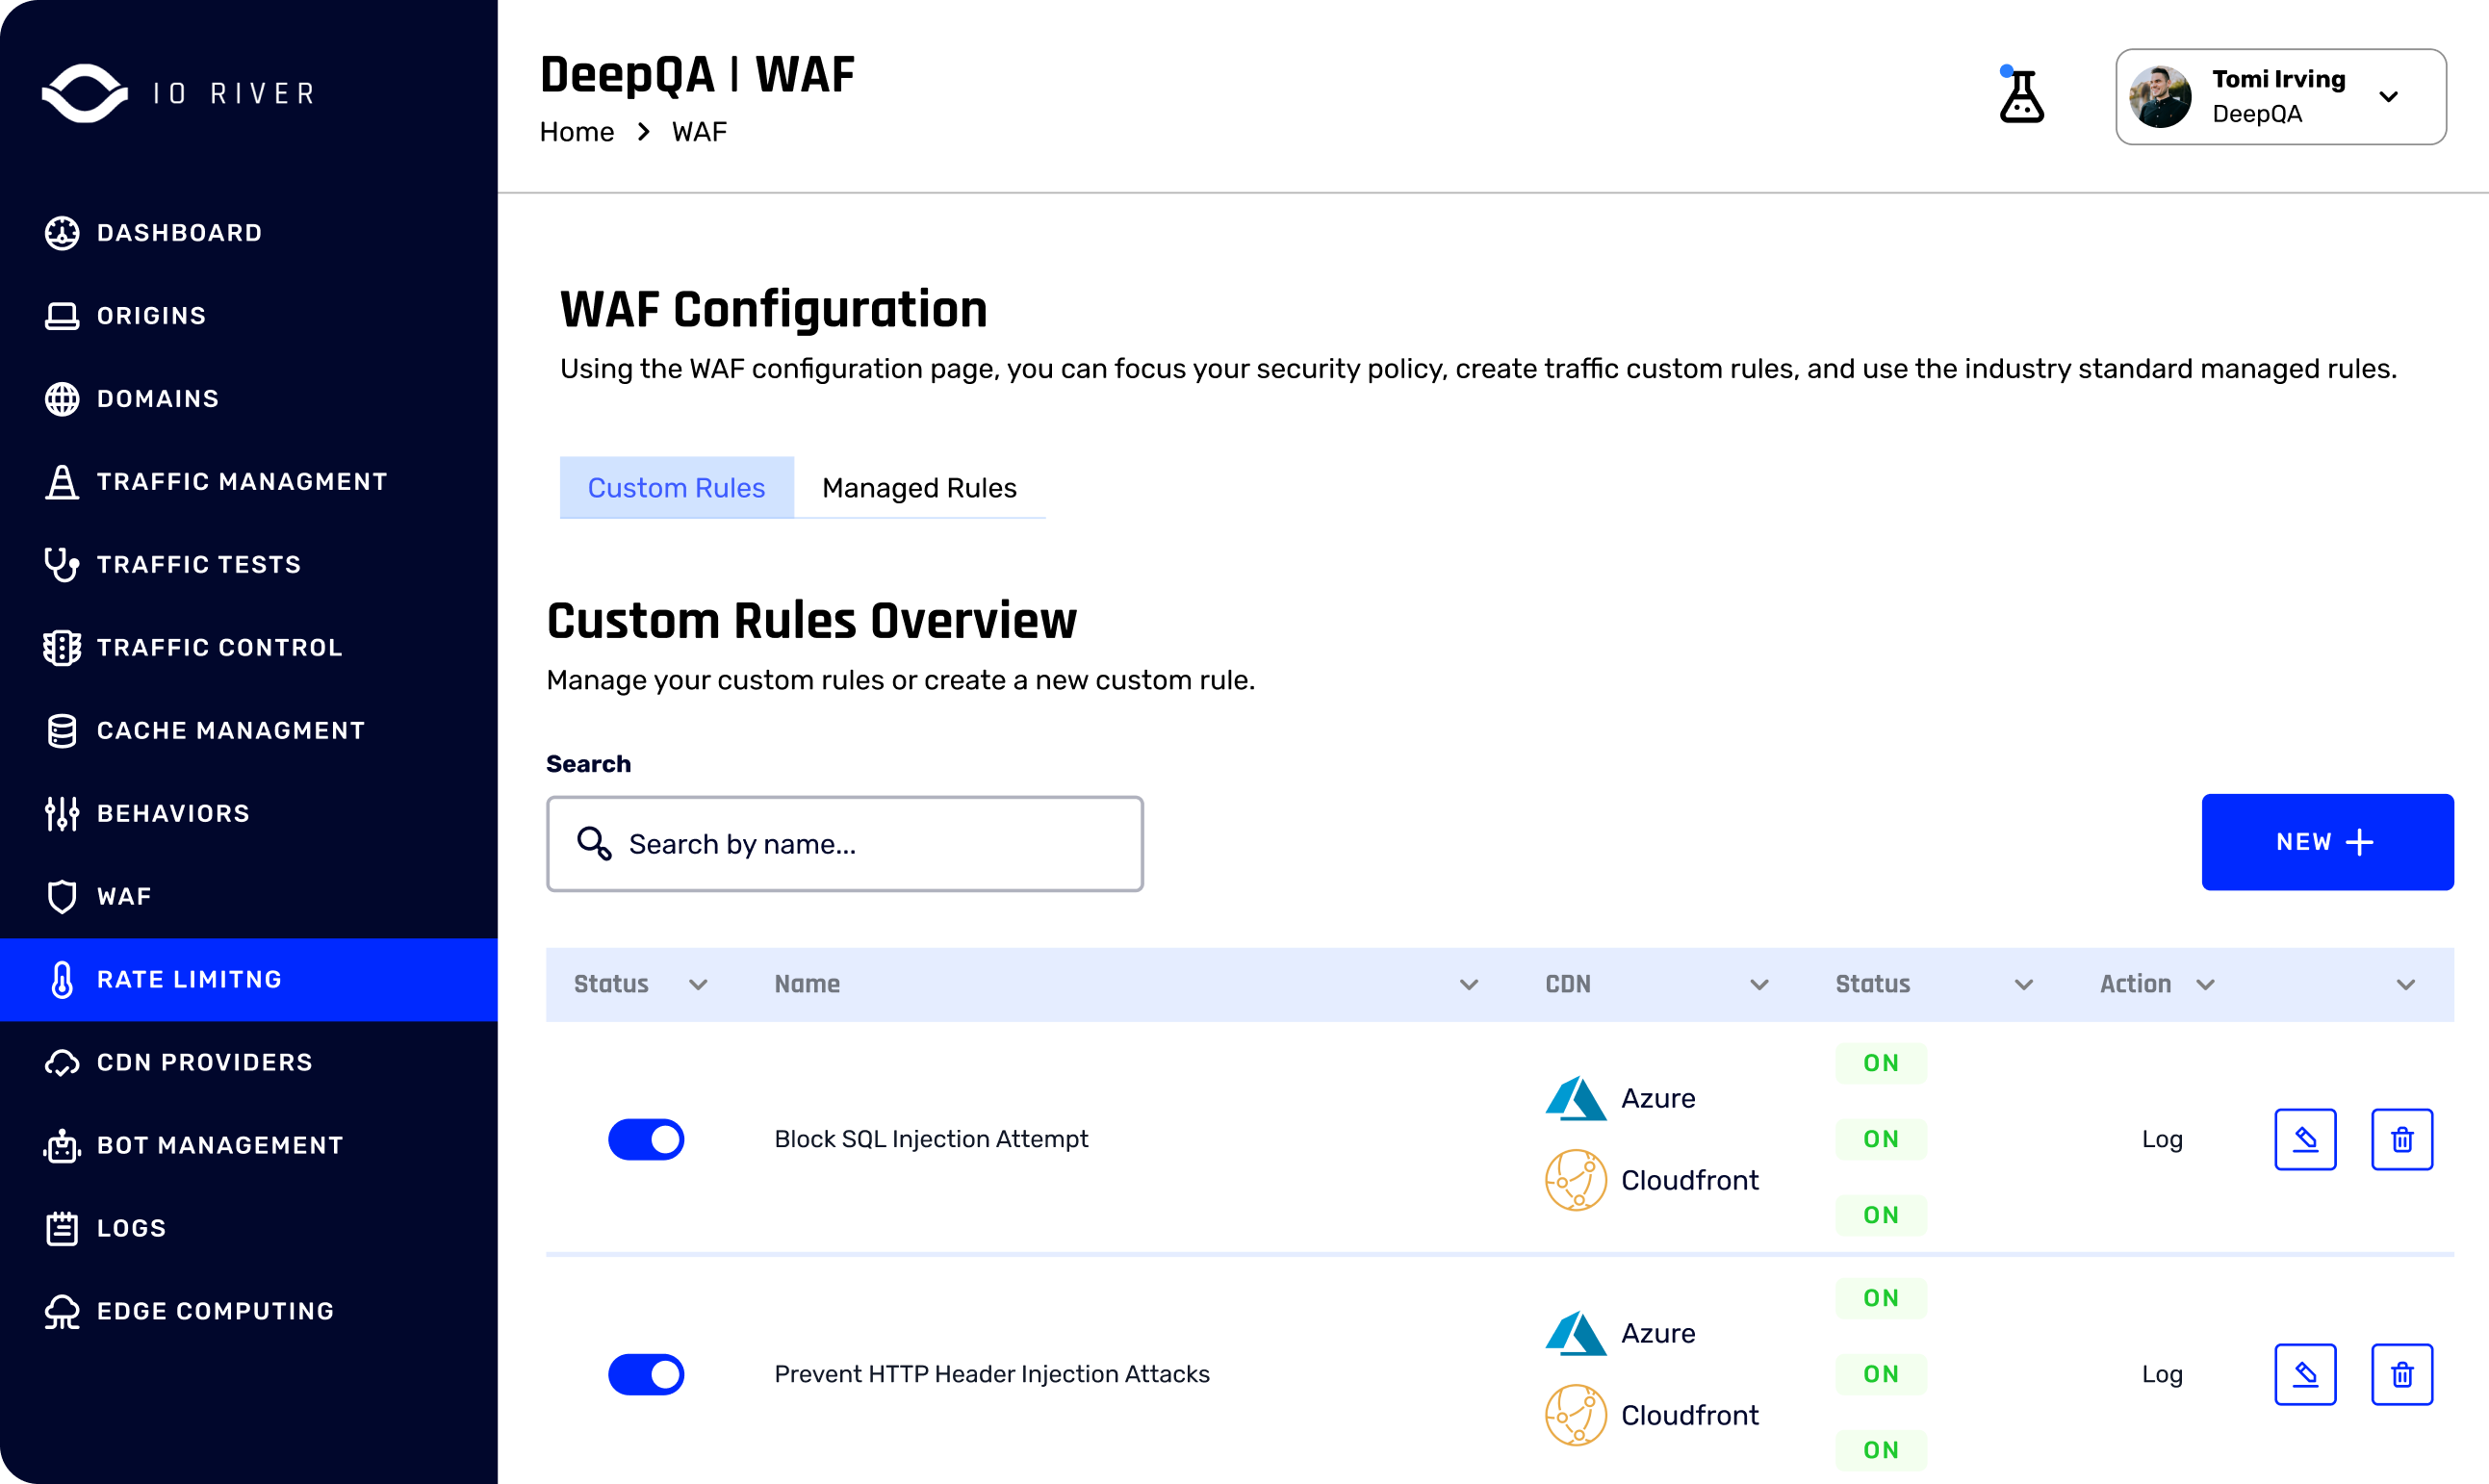This screenshot has height=1484, width=2489.
Task: Disable the Block SQL Injection Attempt rule
Action: pyautogui.click(x=646, y=1139)
